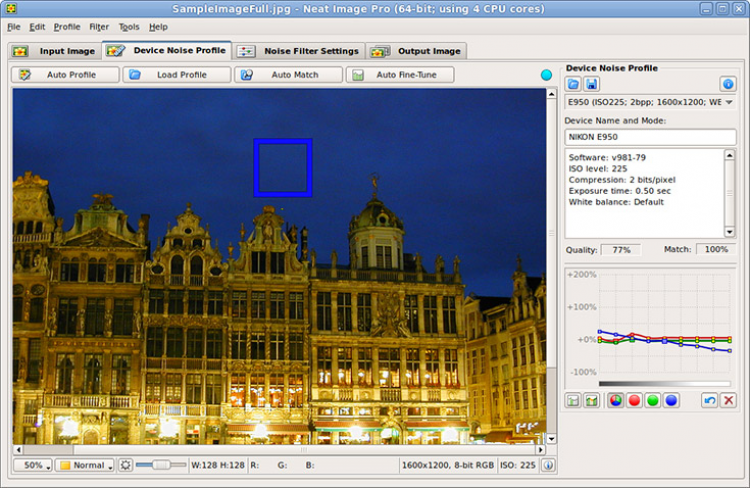Click the image info icon in status bar
The image size is (750, 488).
pos(549,465)
